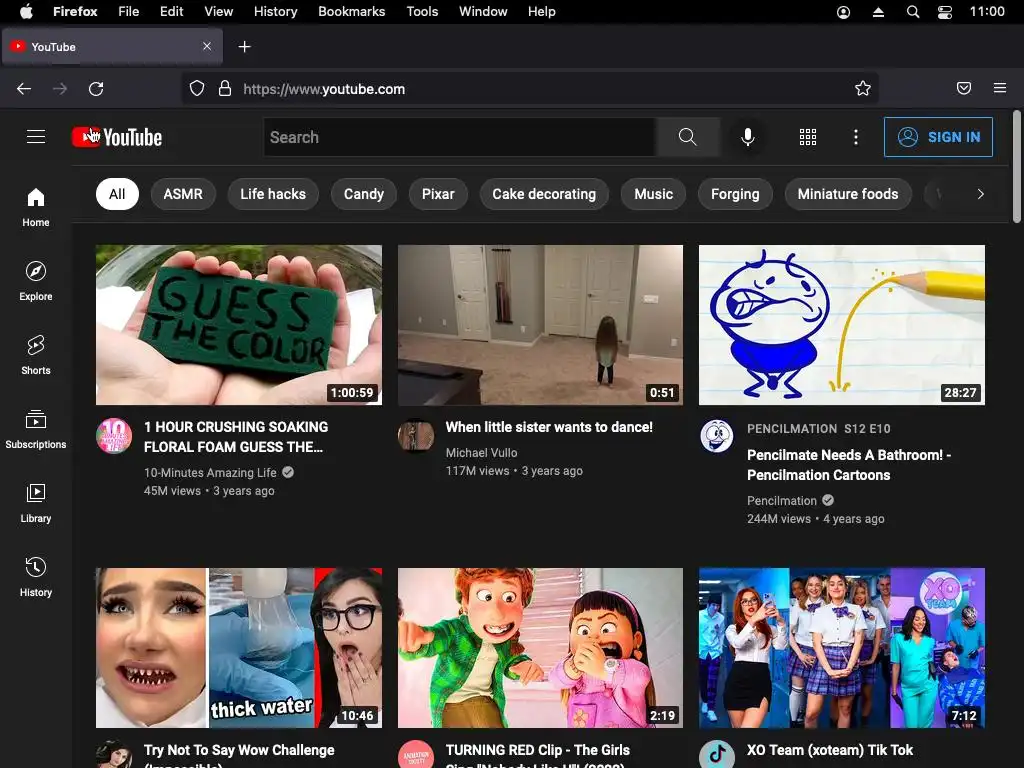The height and width of the screenshot is (768, 1024).
Task: Open the little girl dancing video thumbnail
Action: tap(540, 325)
